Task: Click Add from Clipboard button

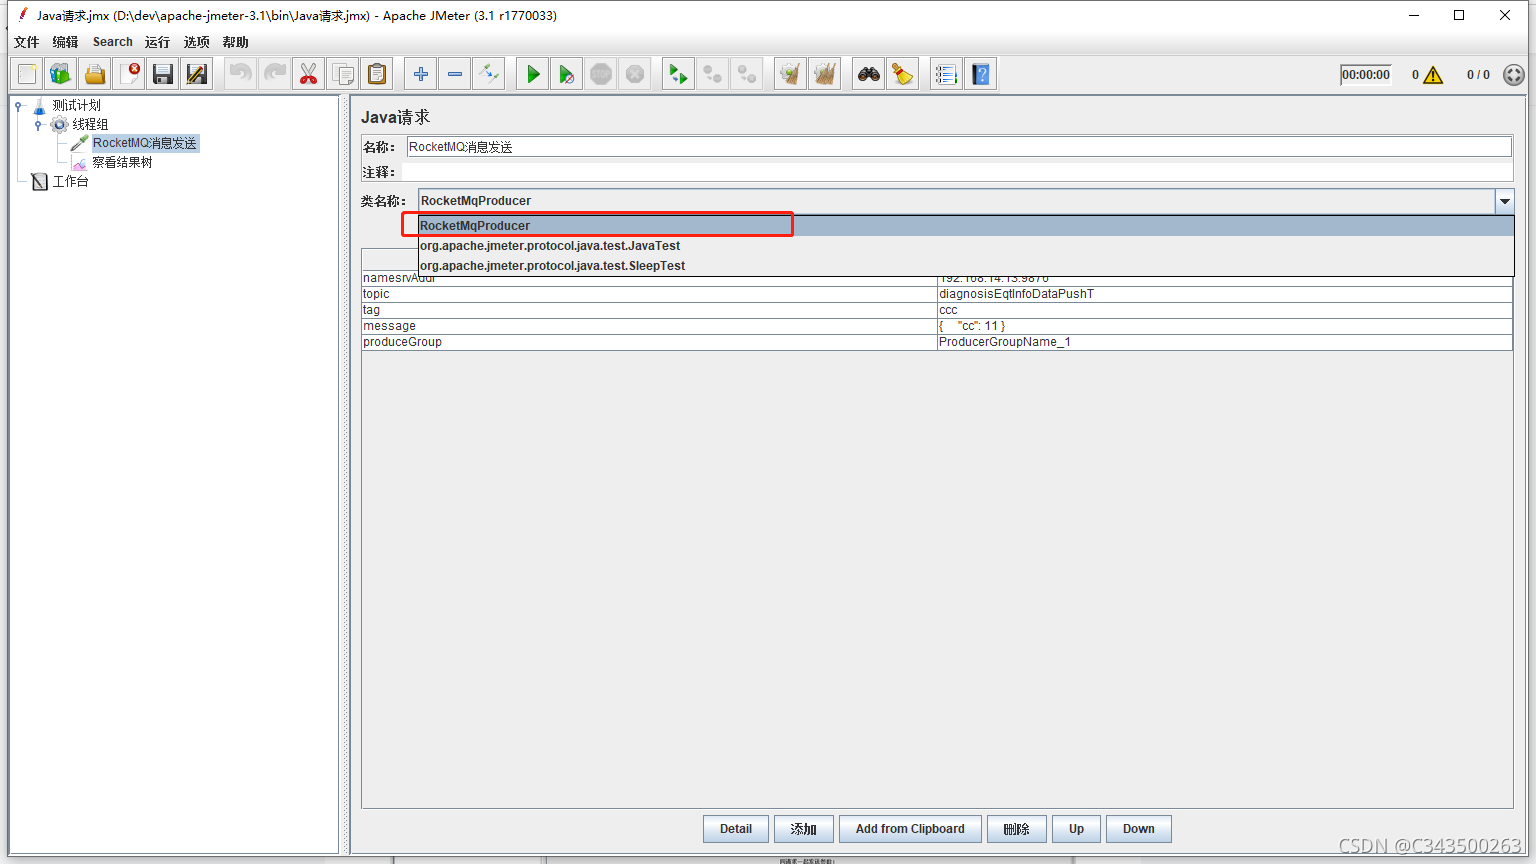Action: 910,829
